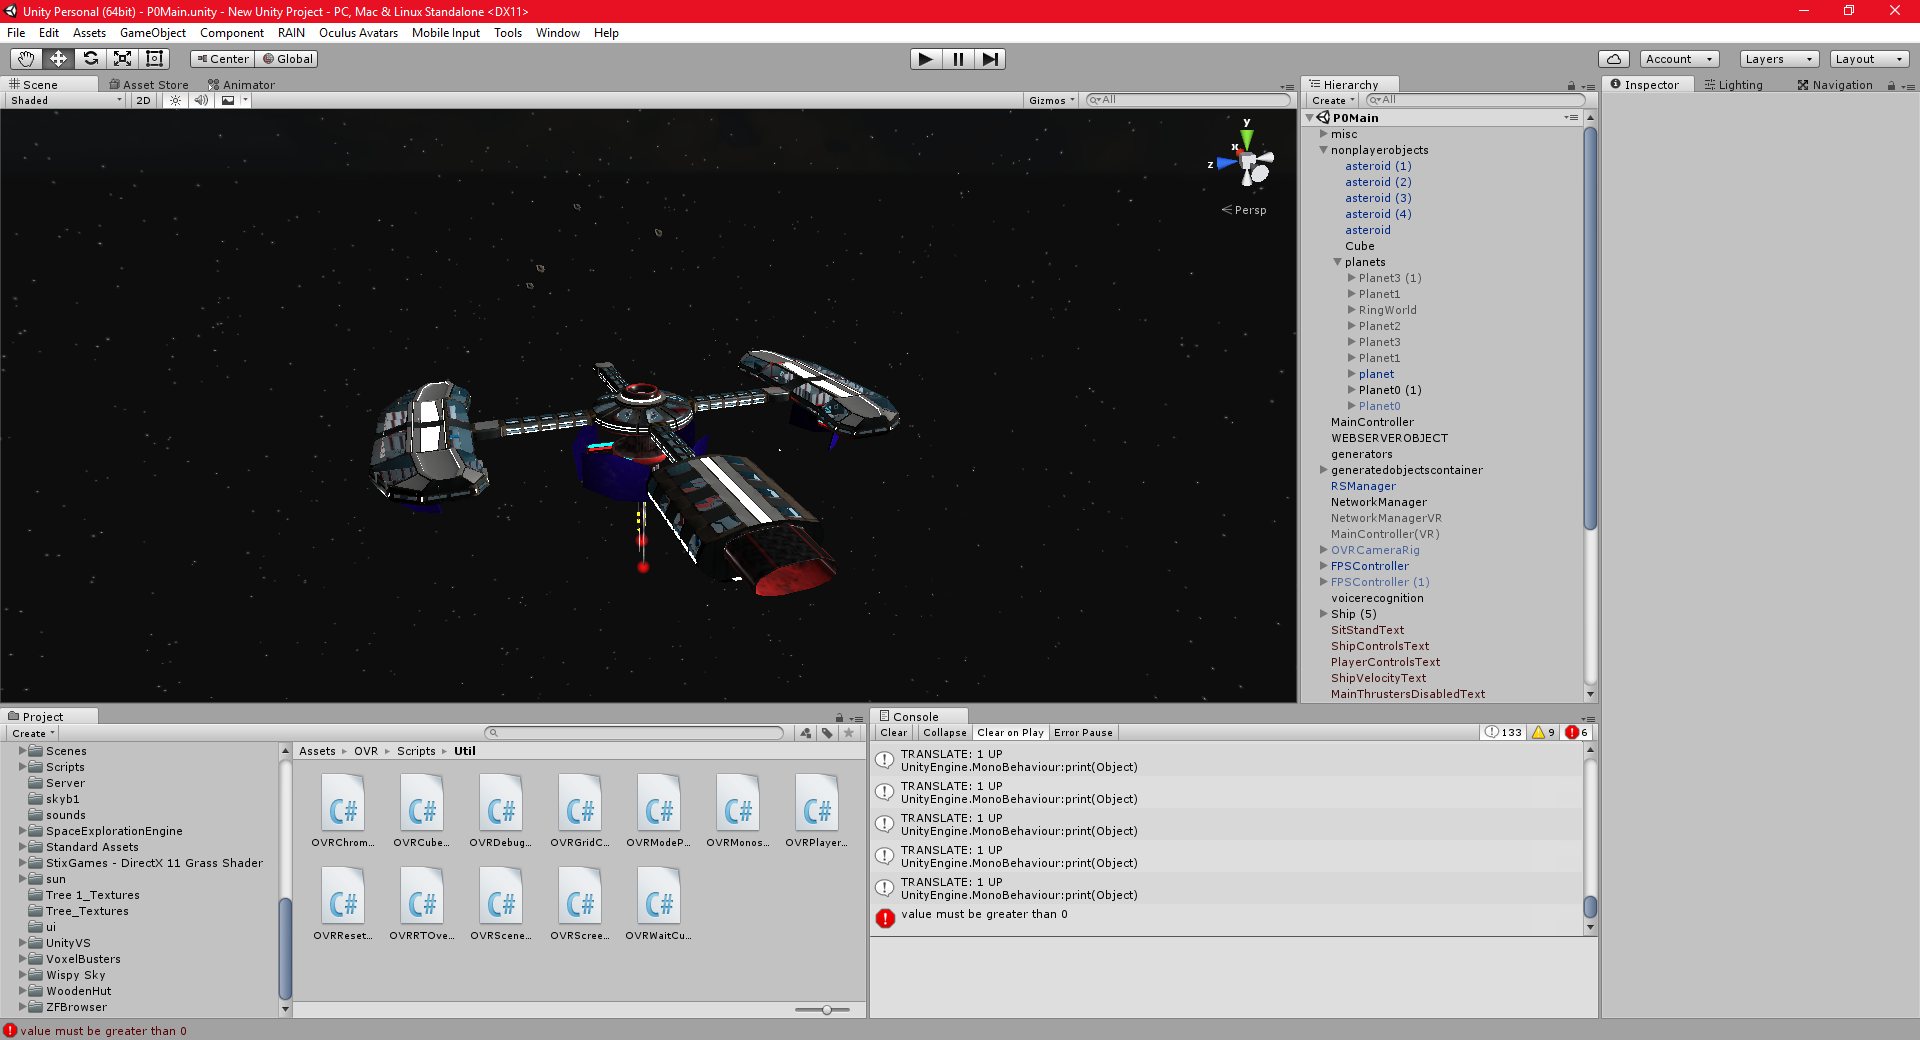The width and height of the screenshot is (1920, 1040).
Task: Open the Oculus Avatars menu
Action: coord(358,33)
